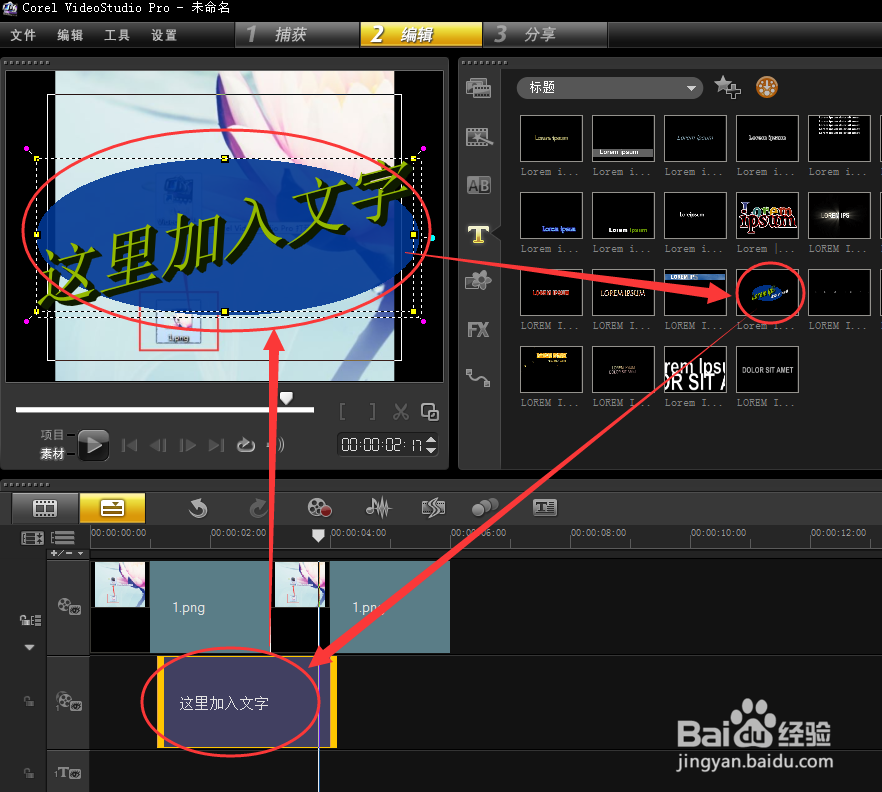Open the Track Motion spheres icon
Viewport: 882px width, 792px height.
(x=485, y=507)
